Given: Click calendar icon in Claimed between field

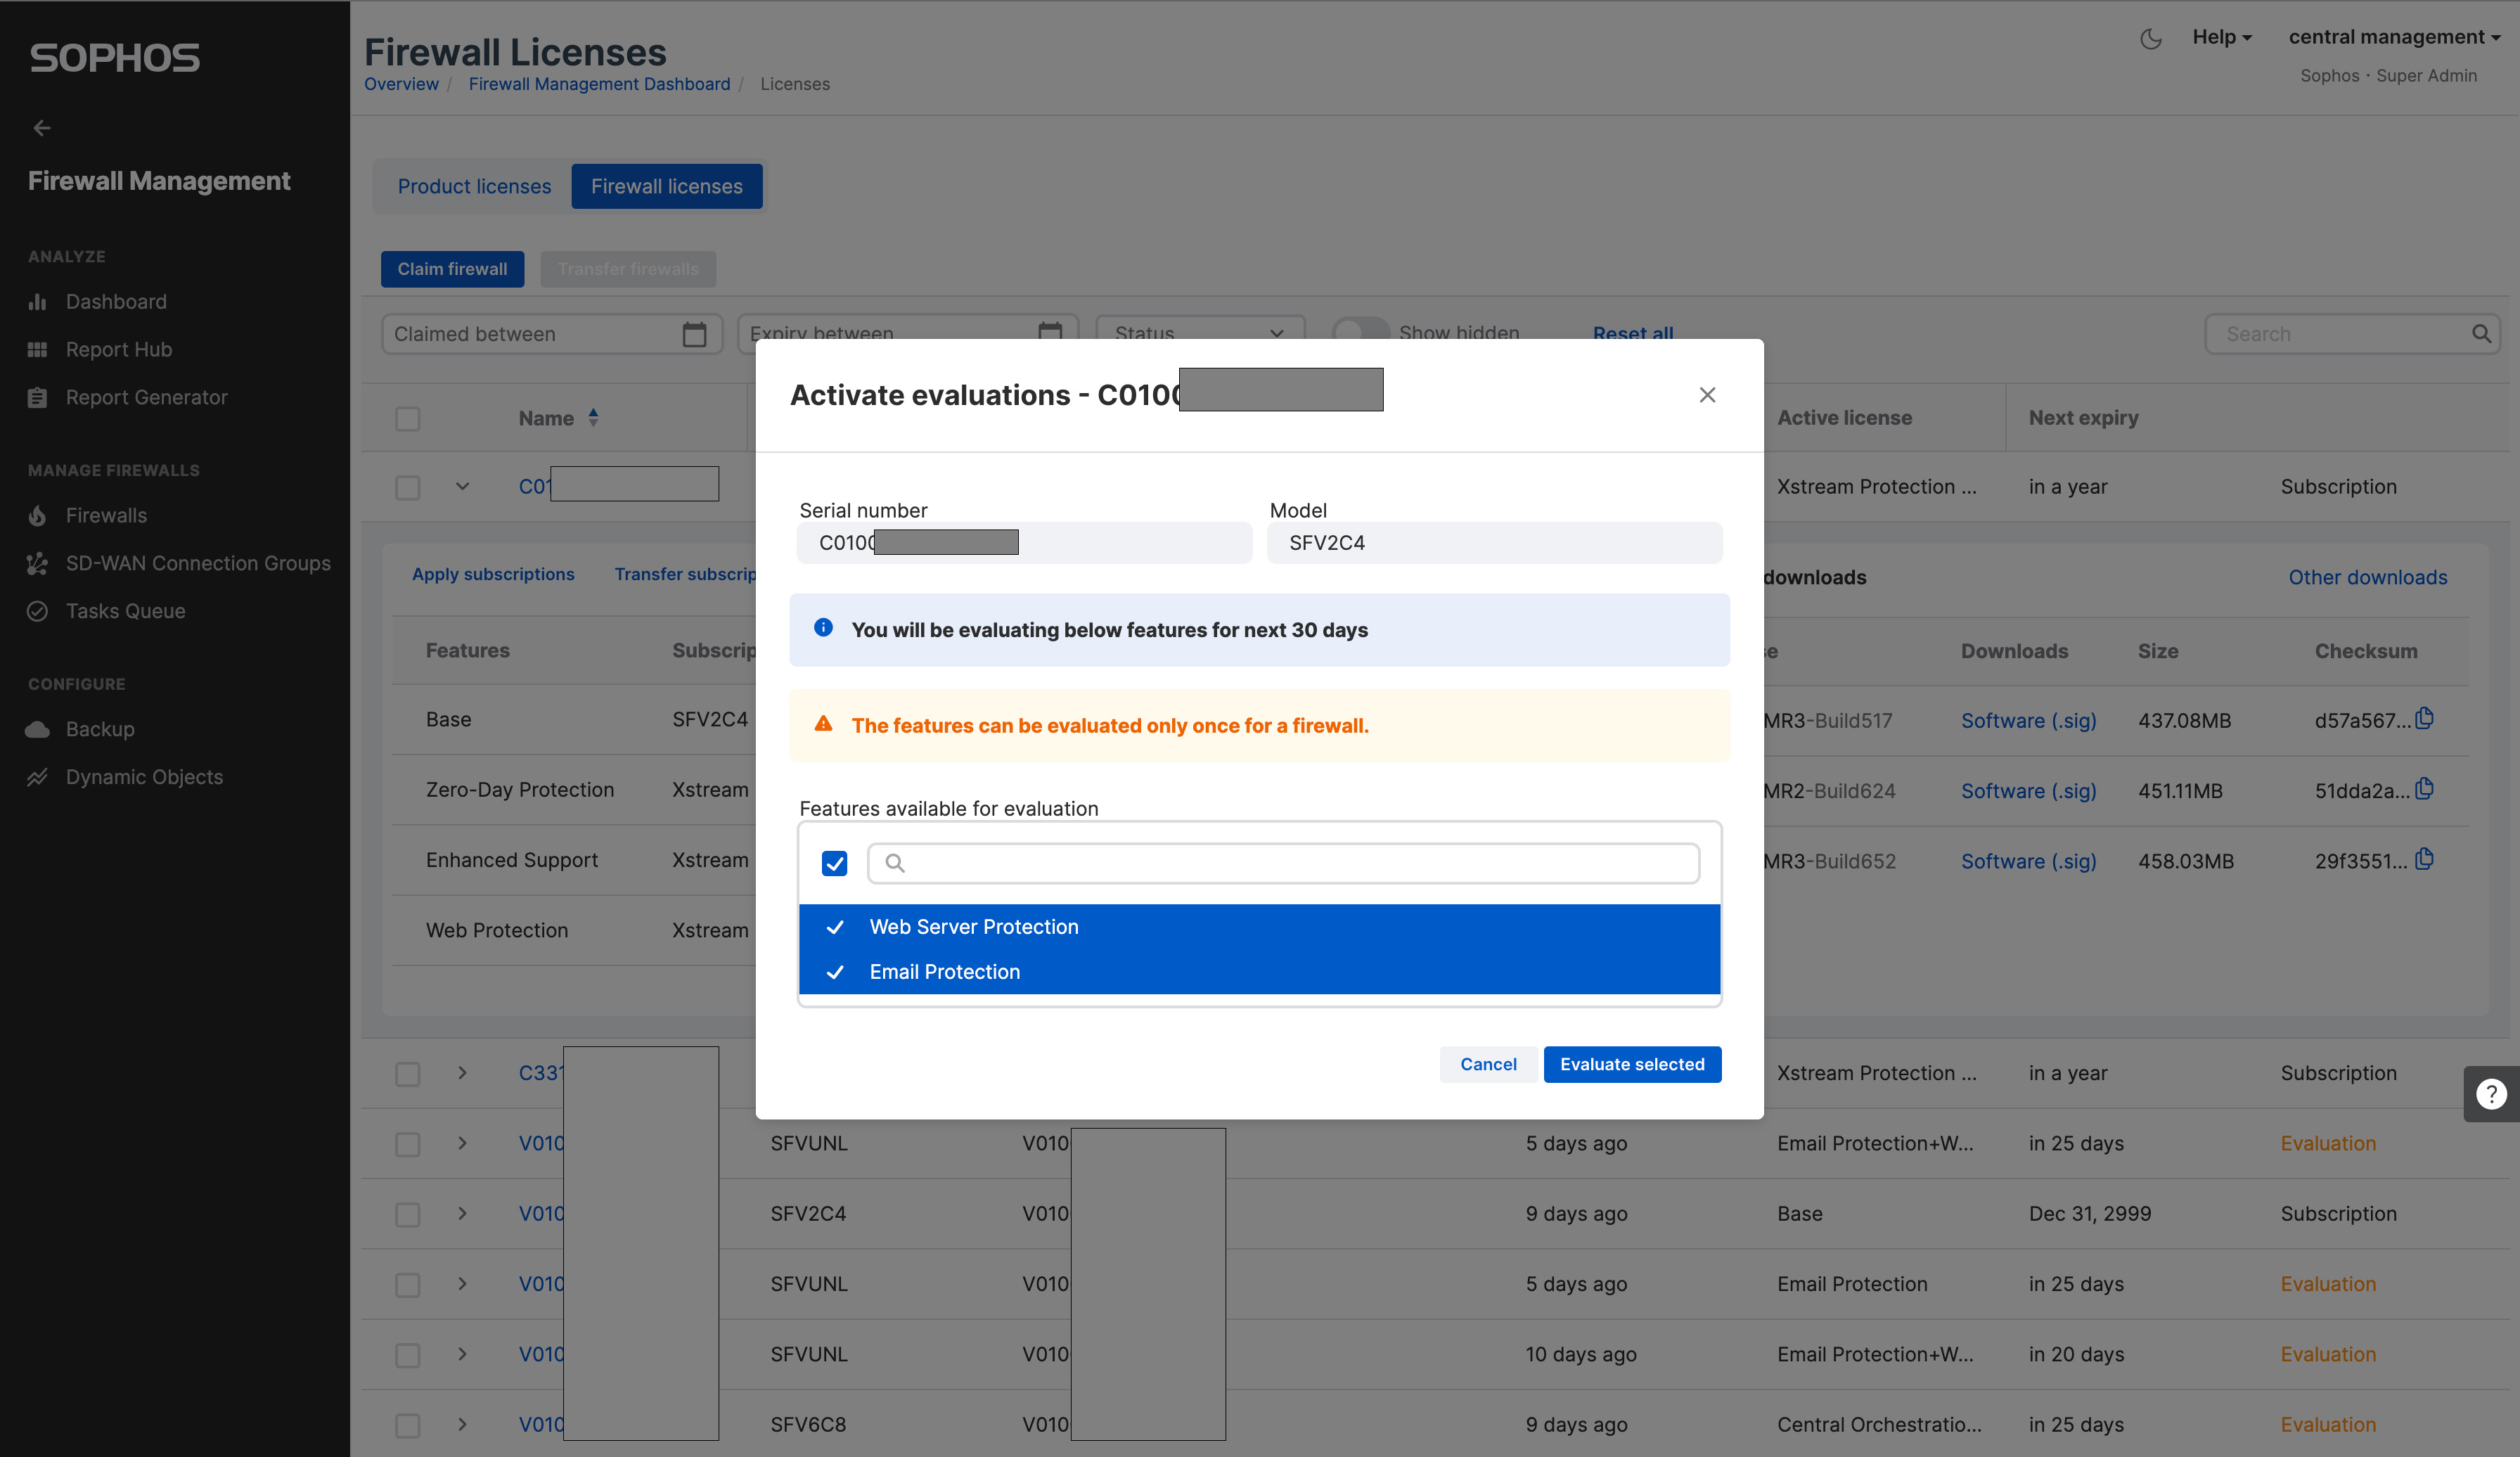Looking at the screenshot, I should coord(694,334).
